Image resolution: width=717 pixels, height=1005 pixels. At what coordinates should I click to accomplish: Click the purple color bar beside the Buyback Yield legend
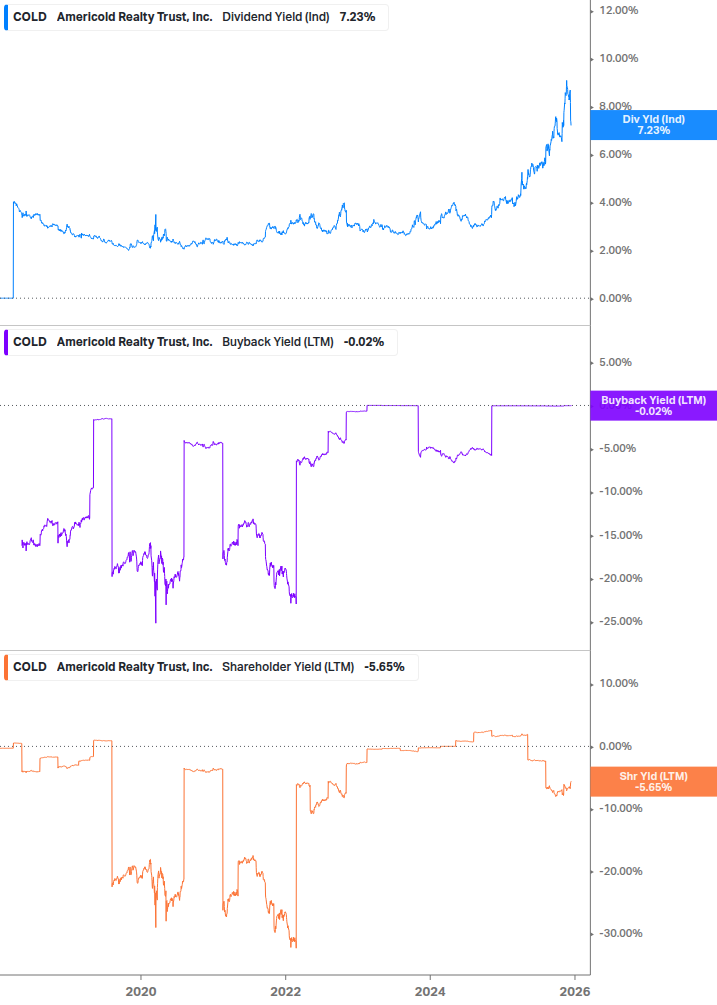tap(6, 342)
